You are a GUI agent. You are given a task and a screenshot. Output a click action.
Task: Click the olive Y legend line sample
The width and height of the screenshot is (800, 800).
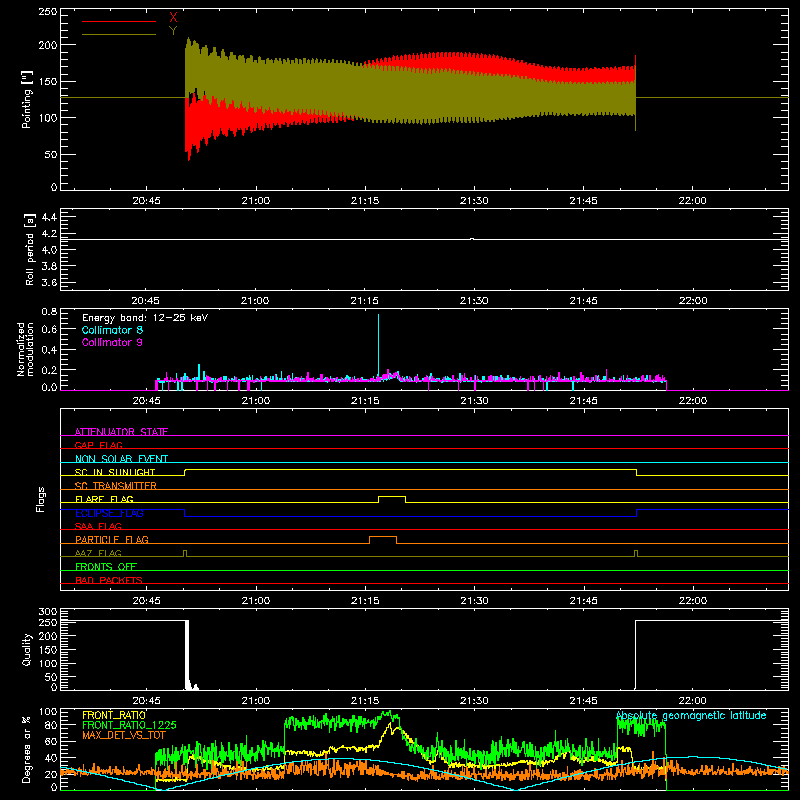click(119, 35)
